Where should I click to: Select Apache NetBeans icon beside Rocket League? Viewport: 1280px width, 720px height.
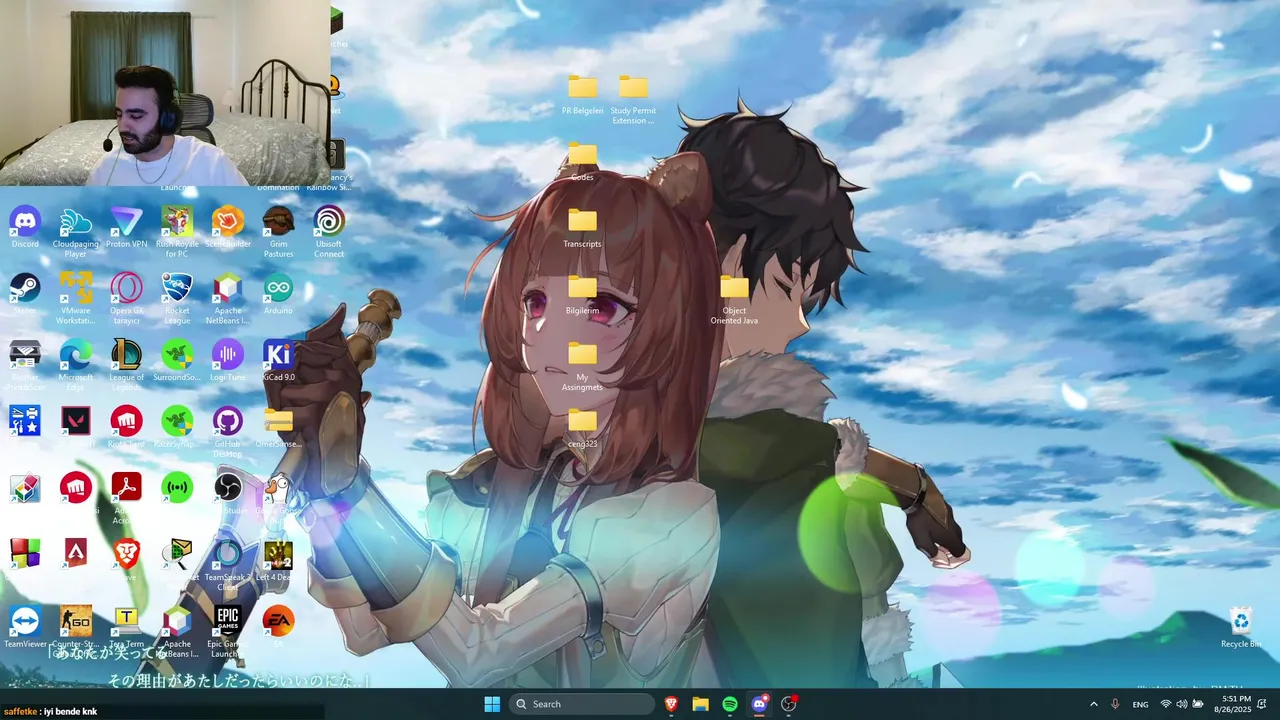(x=228, y=299)
